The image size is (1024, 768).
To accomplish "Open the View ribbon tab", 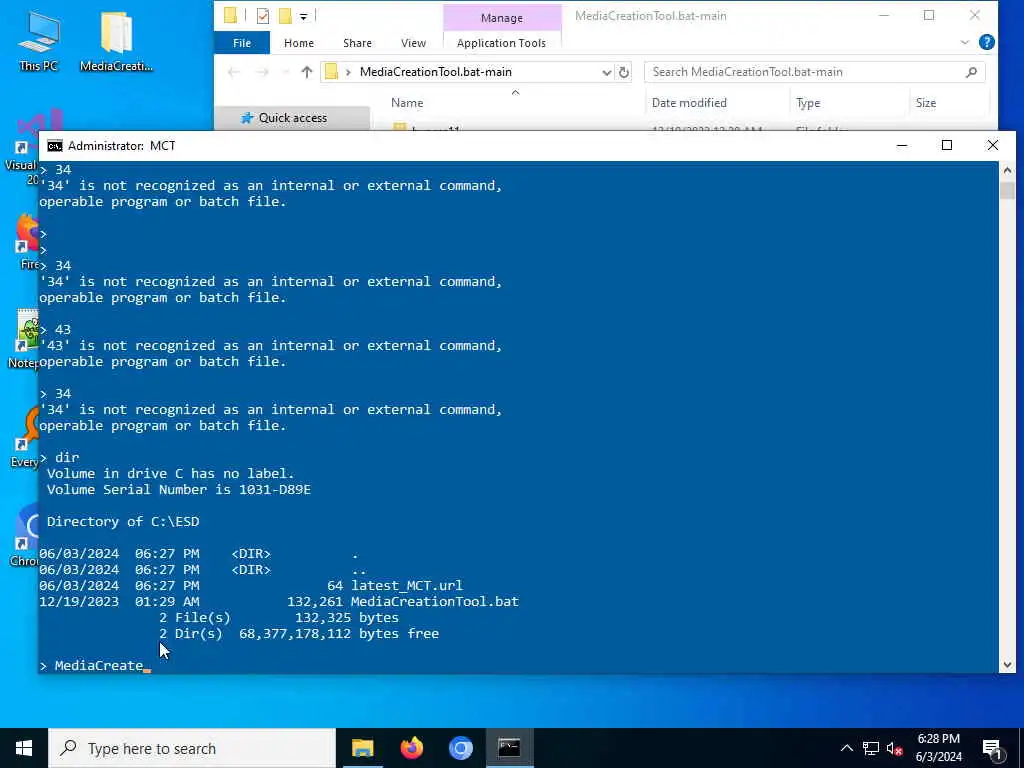I will click(413, 43).
